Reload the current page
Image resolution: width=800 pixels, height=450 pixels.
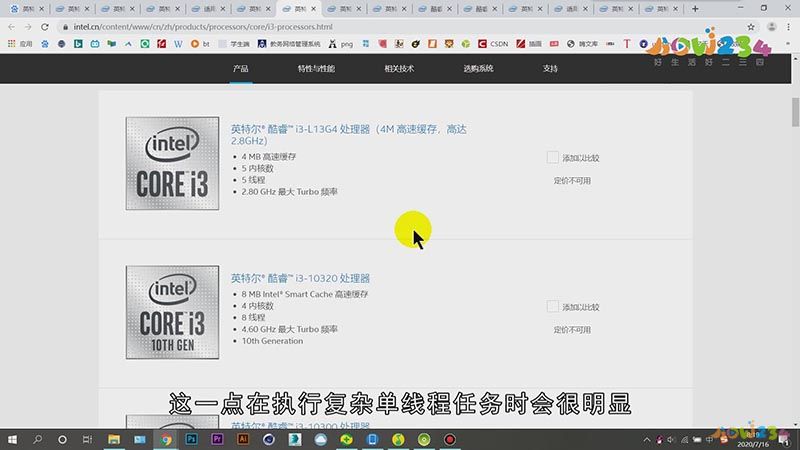point(45,27)
